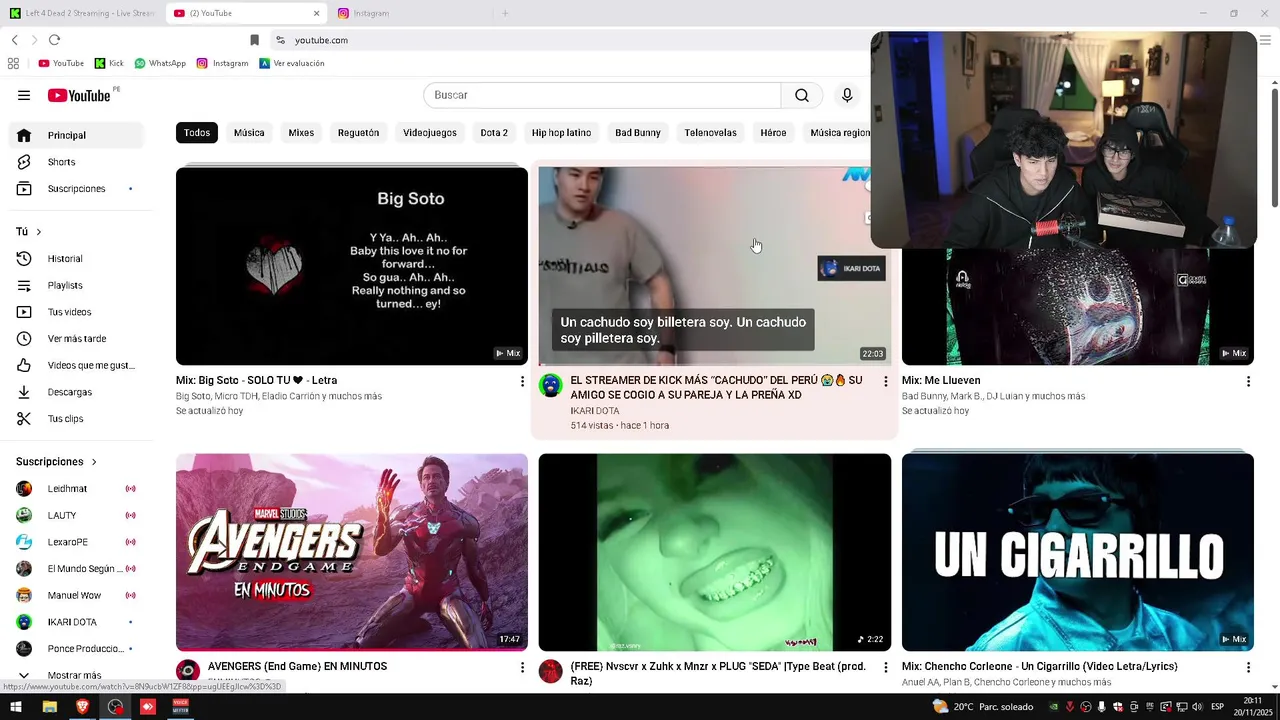Open Historial in the sidebar
Screen dimensions: 1280x720
[76, 259]
